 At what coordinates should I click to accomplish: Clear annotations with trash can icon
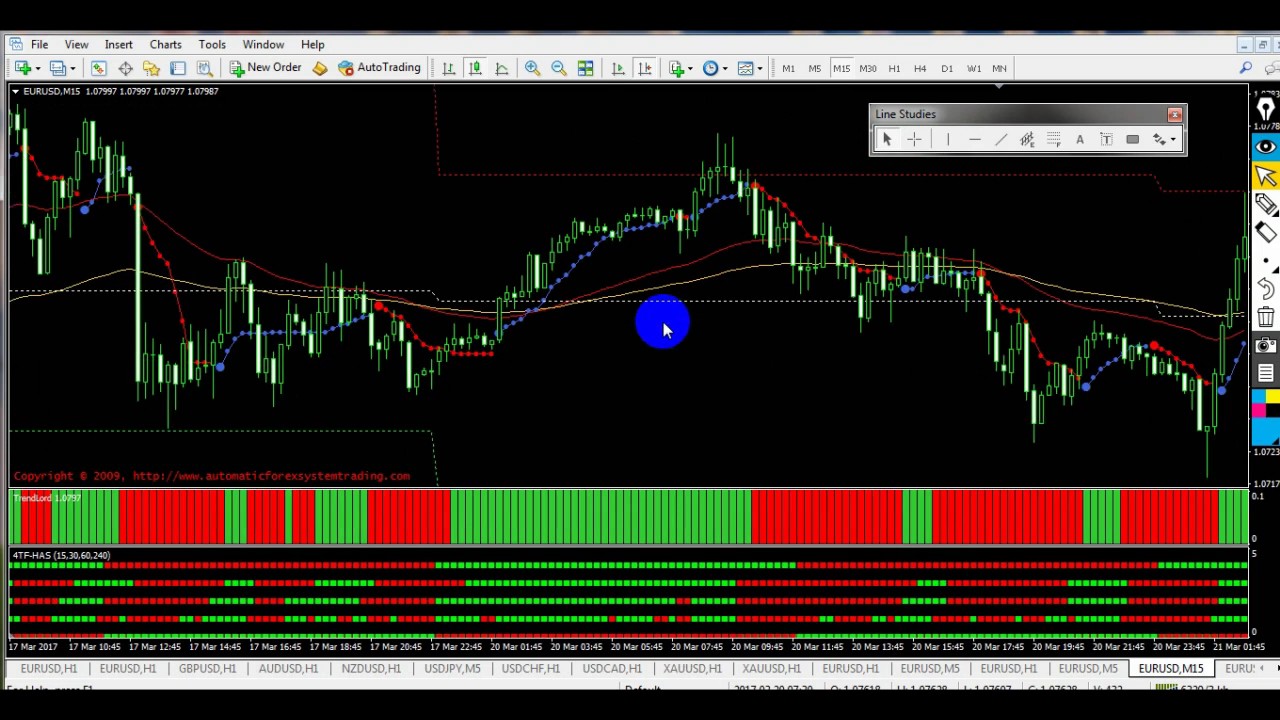click(1265, 318)
